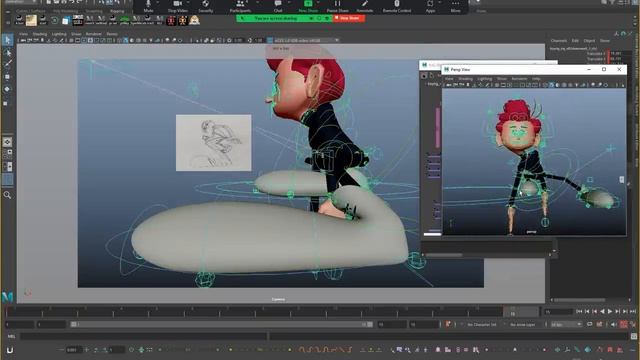Click Stop Video in Zoom toolbar
The image size is (640, 360).
pos(178,6)
